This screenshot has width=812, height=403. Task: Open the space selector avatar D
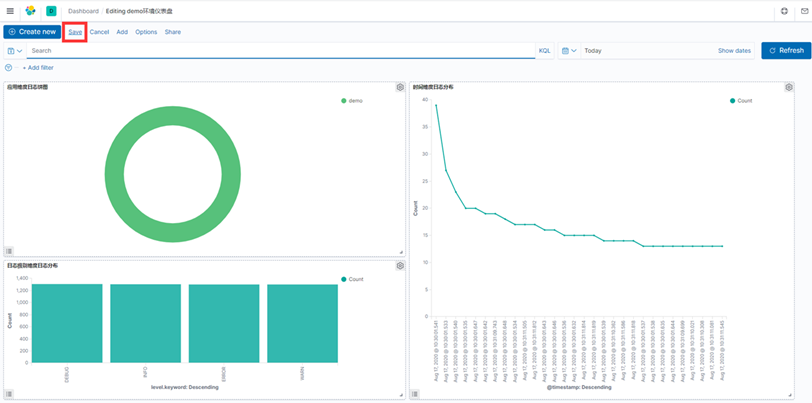point(51,11)
